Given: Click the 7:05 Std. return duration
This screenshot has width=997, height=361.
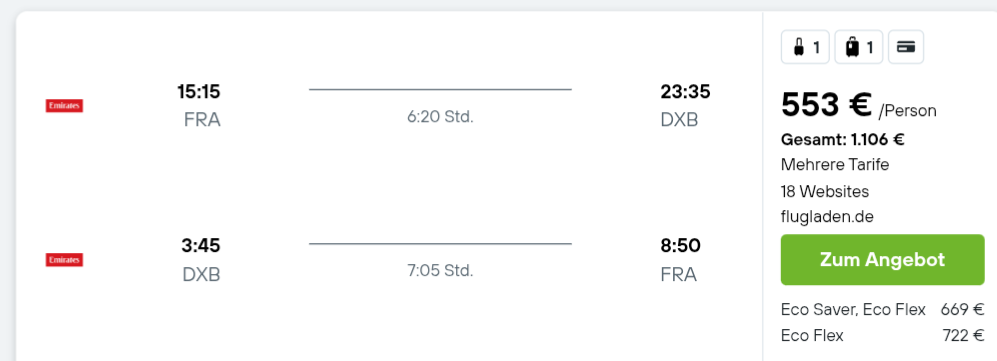Looking at the screenshot, I should (x=441, y=271).
